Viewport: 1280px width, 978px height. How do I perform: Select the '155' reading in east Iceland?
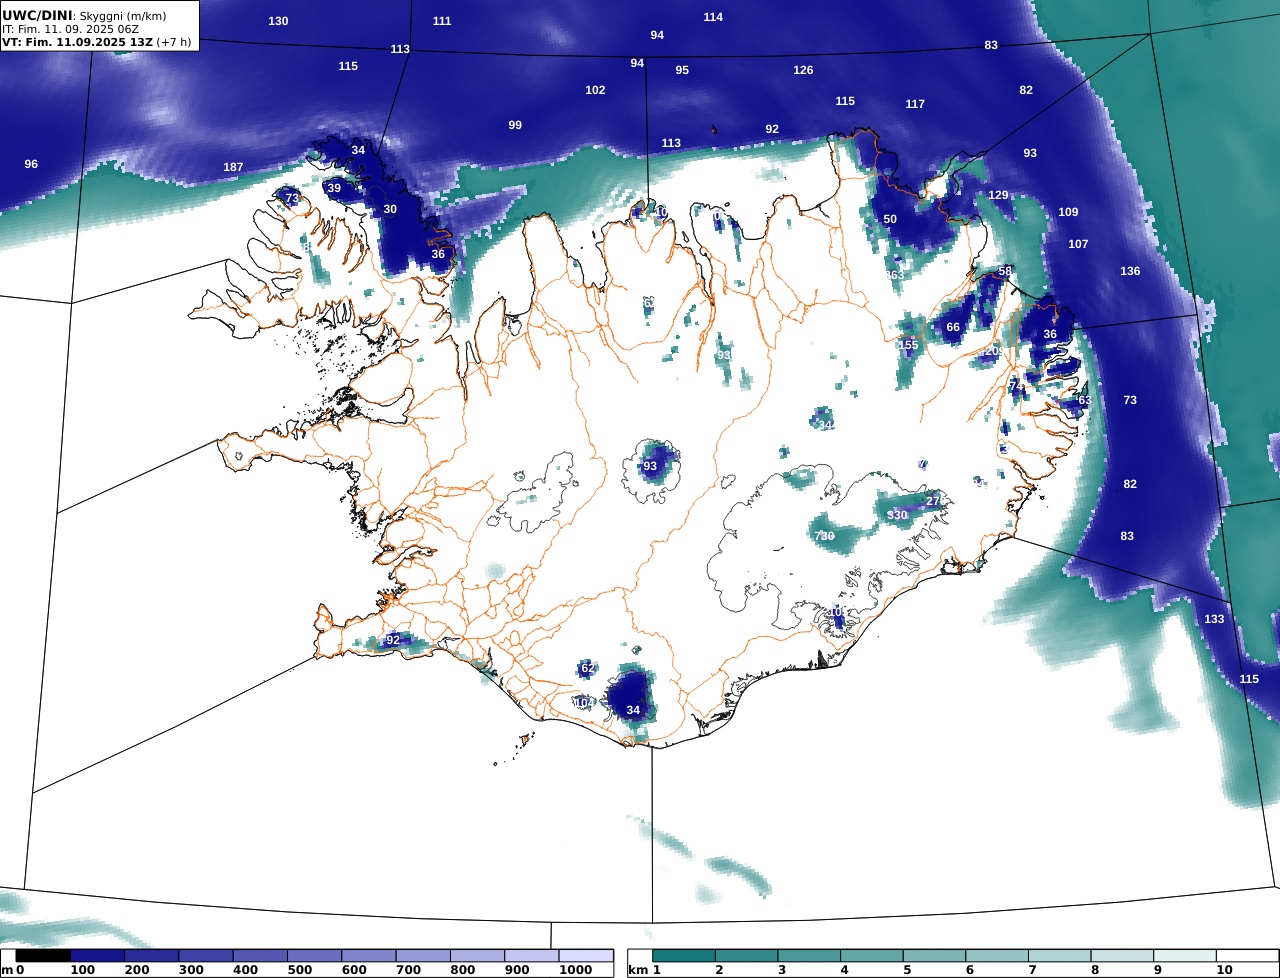(908, 346)
